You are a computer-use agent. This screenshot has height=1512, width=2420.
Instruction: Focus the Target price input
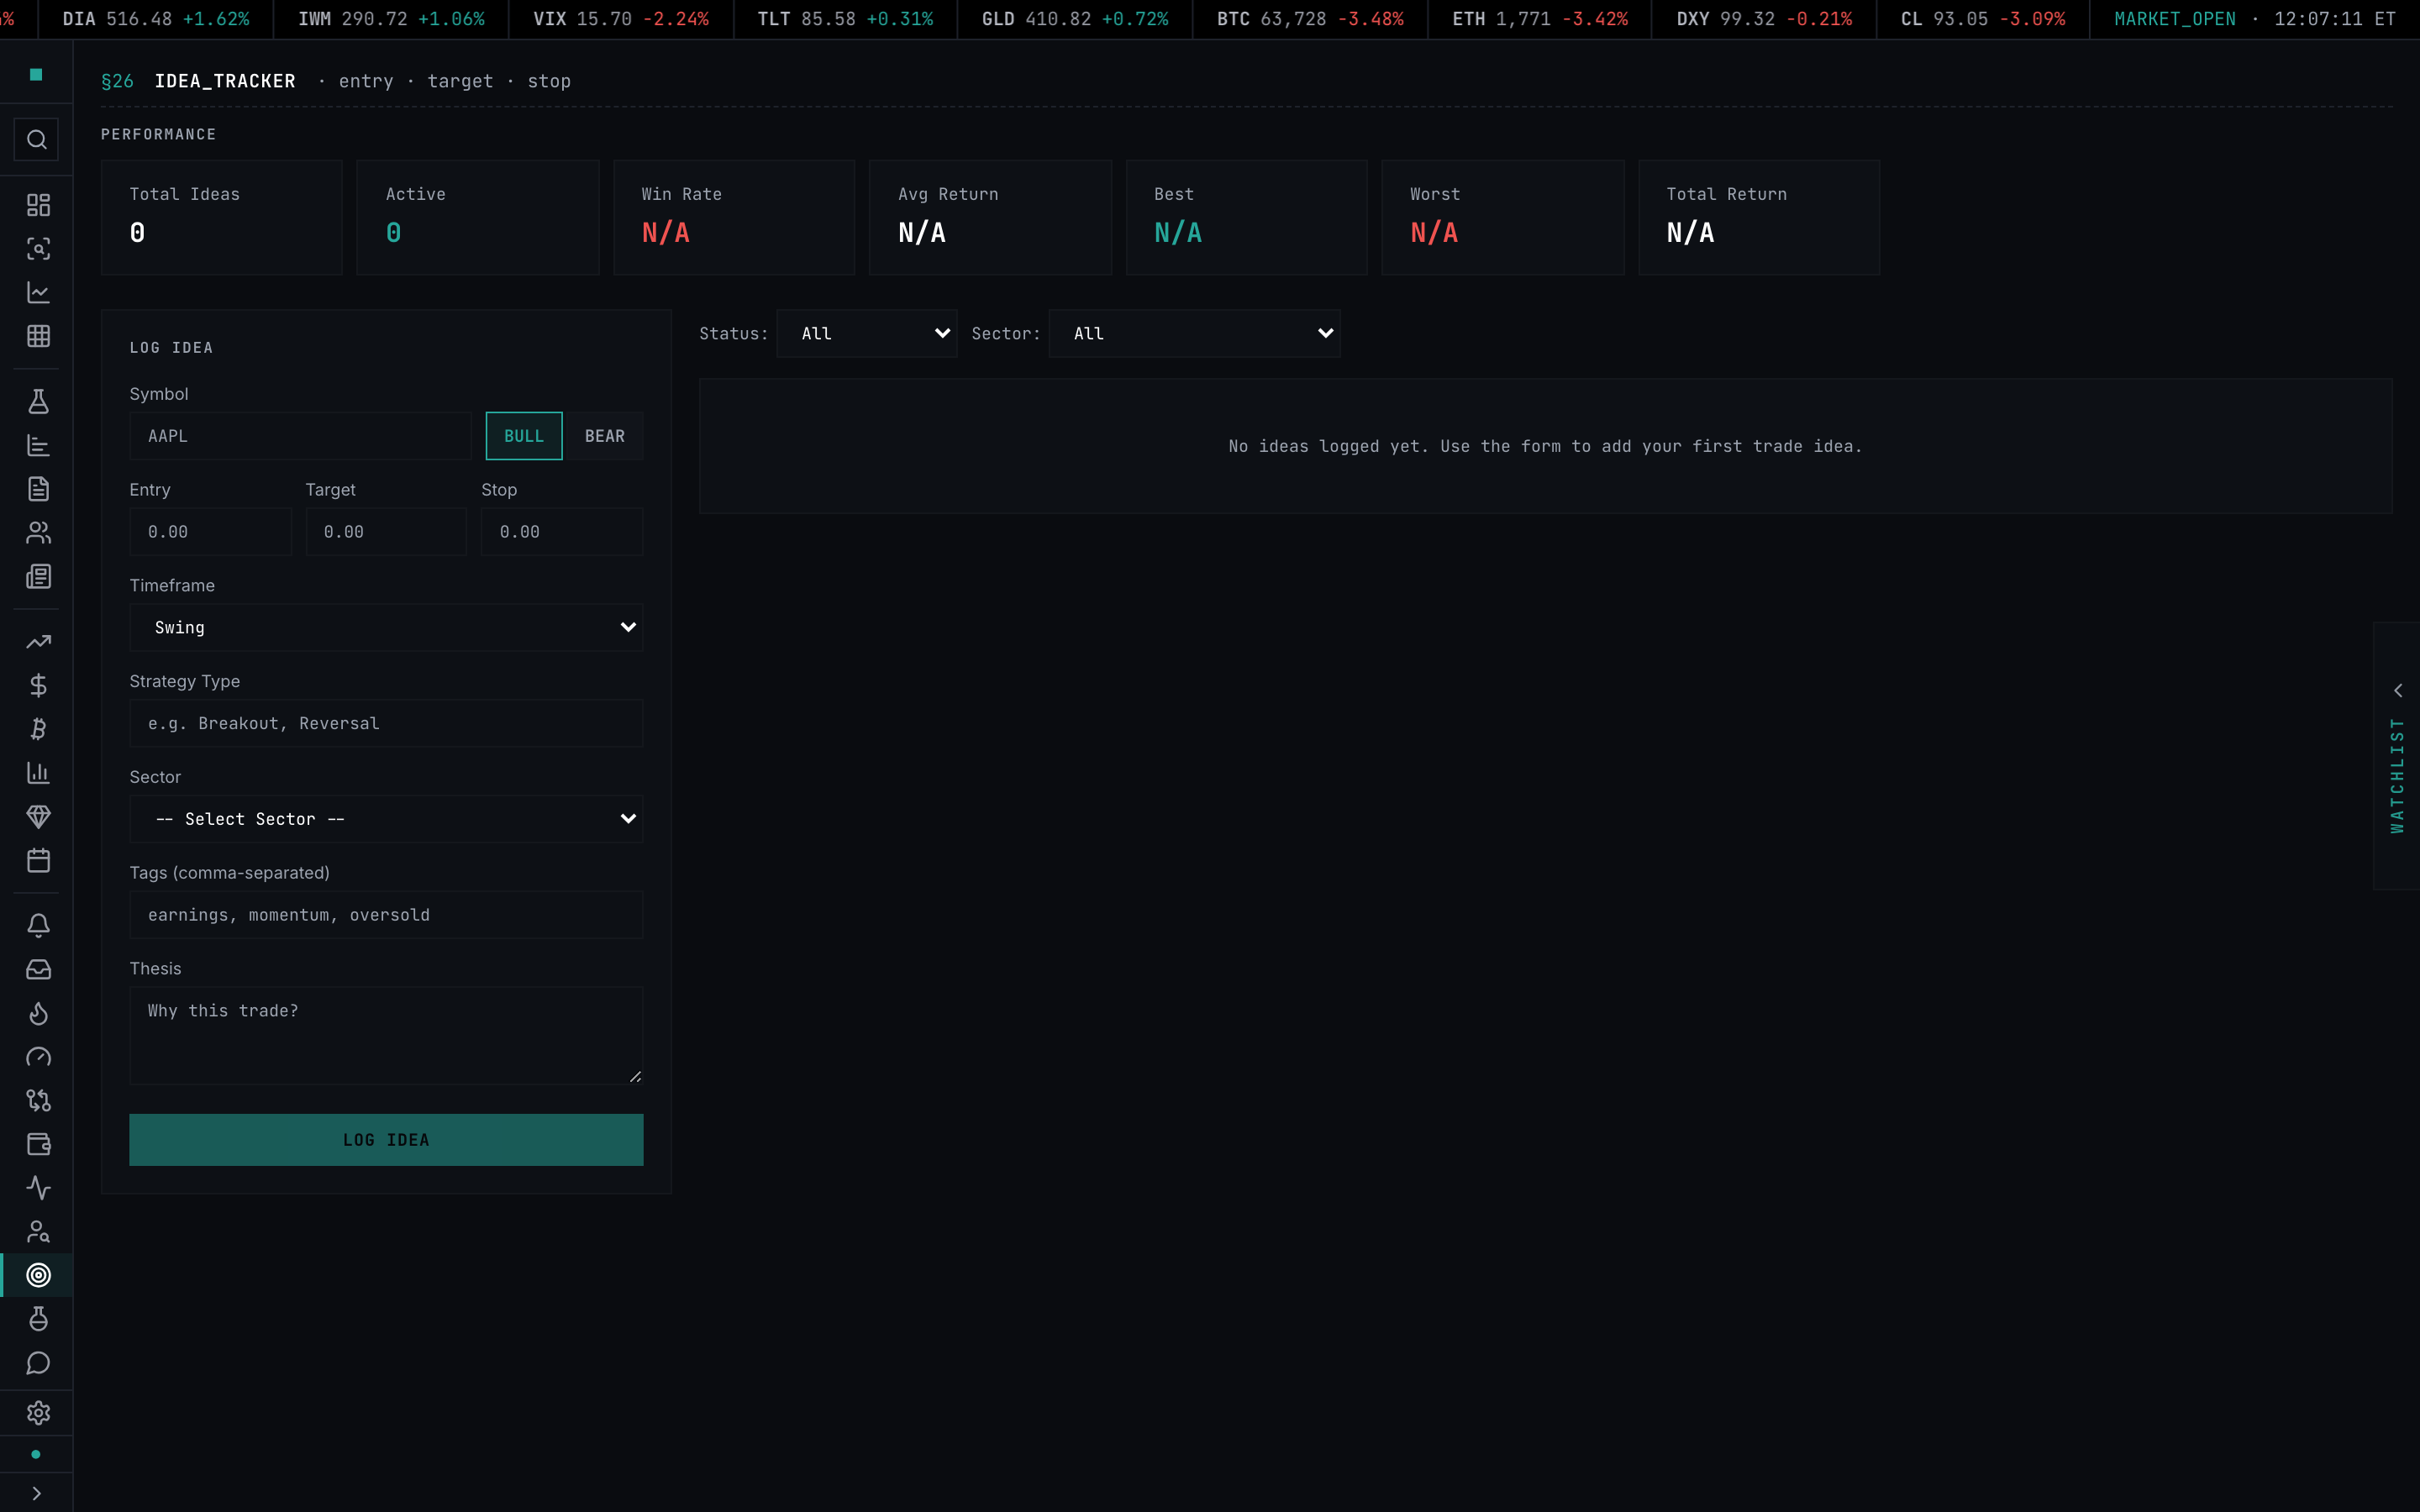[x=386, y=532]
